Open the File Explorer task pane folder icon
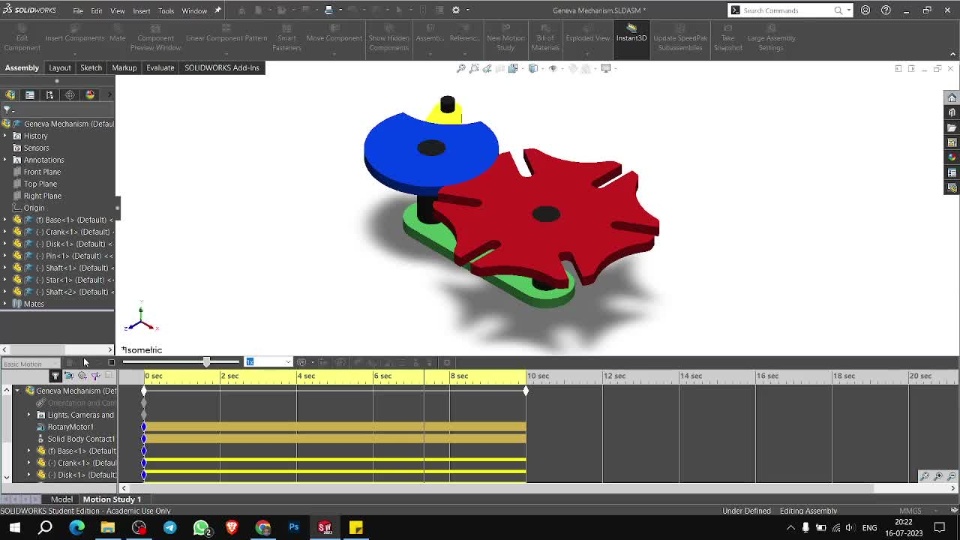Viewport: 960px width, 540px height. point(951,127)
